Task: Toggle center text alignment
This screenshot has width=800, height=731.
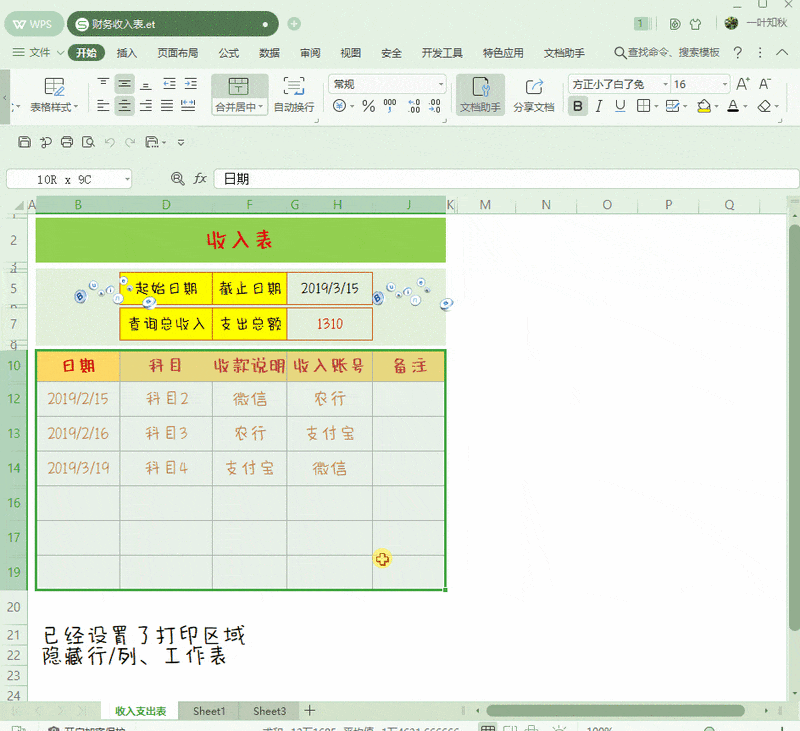Action: [x=125, y=106]
